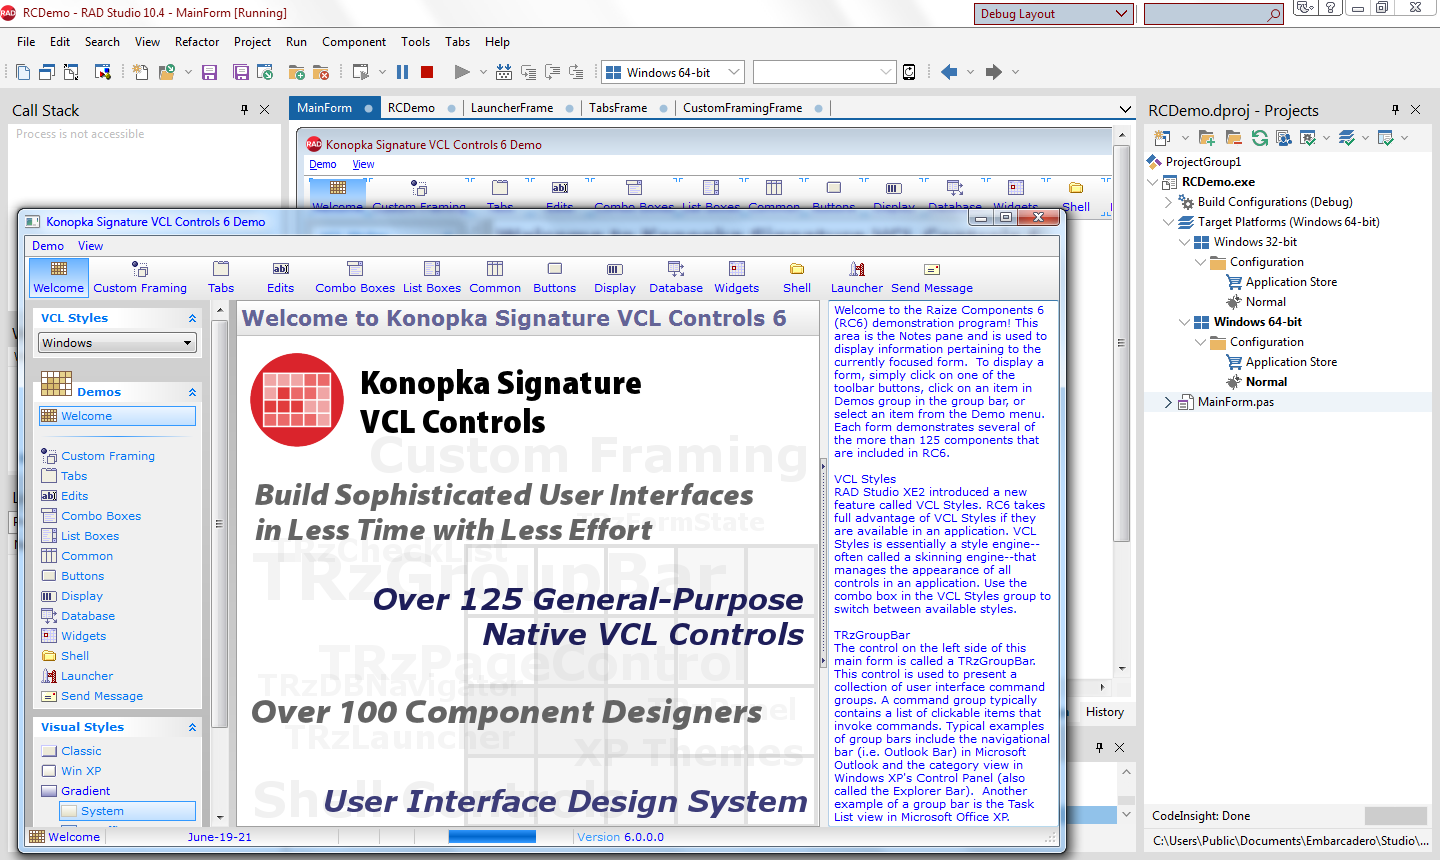Open the Custom Framing demo from the toolbar
This screenshot has width=1440, height=860.
(140, 278)
